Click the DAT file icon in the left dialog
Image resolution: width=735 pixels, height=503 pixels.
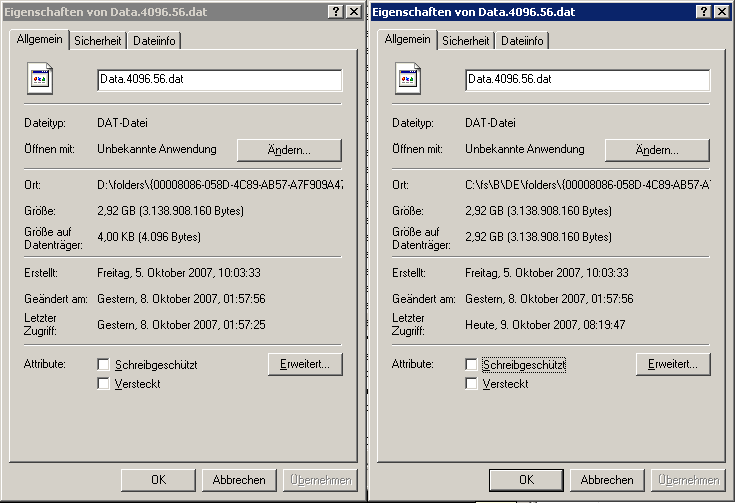[41, 81]
